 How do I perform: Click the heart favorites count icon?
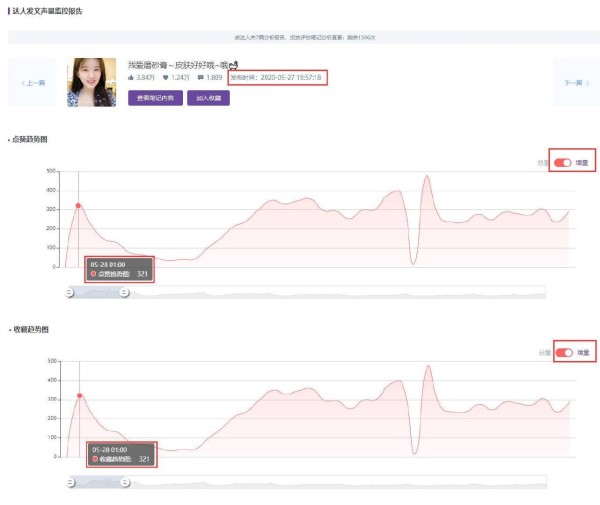pyautogui.click(x=167, y=78)
